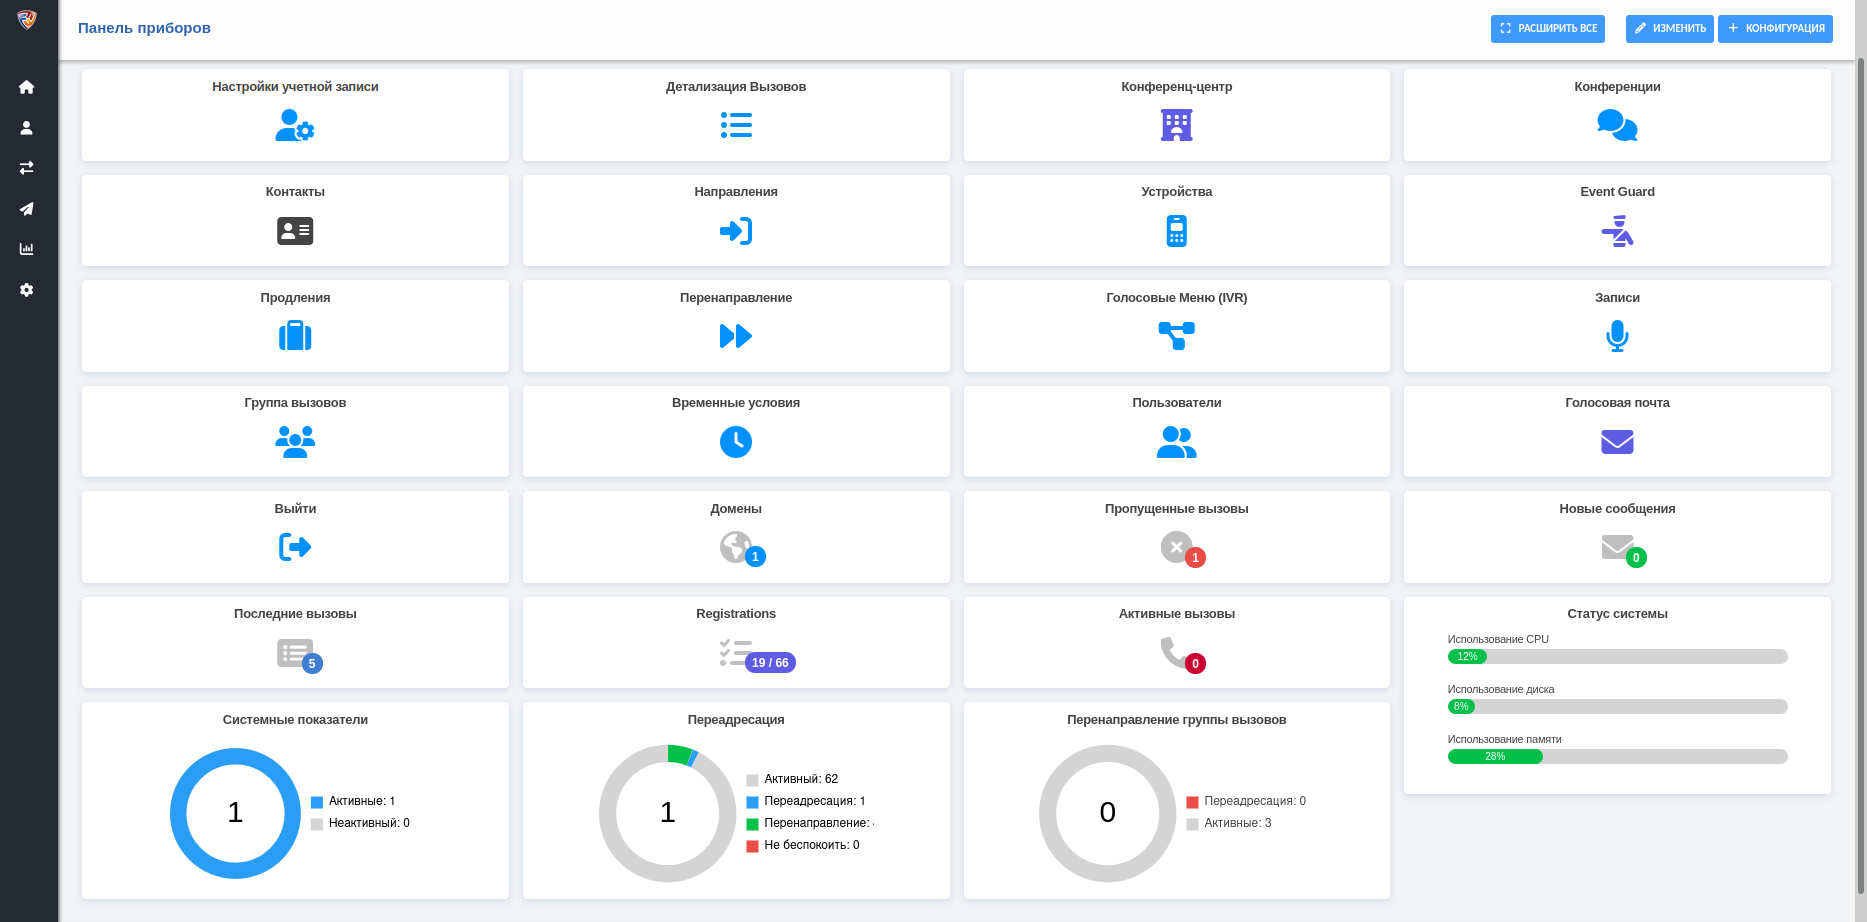Screen dimensions: 1867x922
Task: Open the settings gear sidebar icon
Action: [27, 290]
